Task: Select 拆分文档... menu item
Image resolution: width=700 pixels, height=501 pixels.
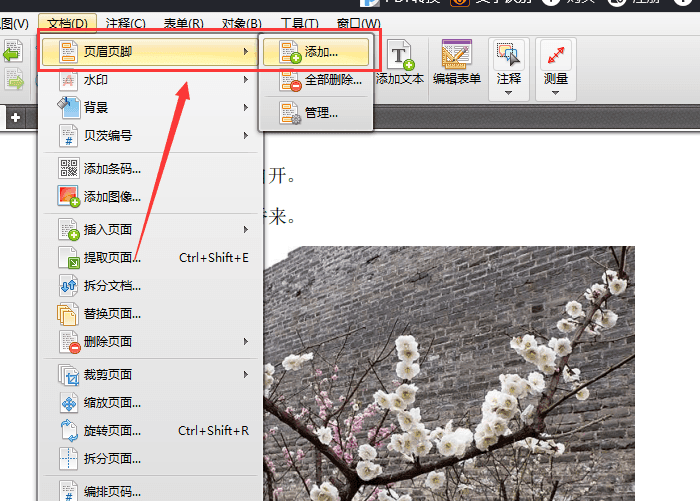Action: [150, 286]
